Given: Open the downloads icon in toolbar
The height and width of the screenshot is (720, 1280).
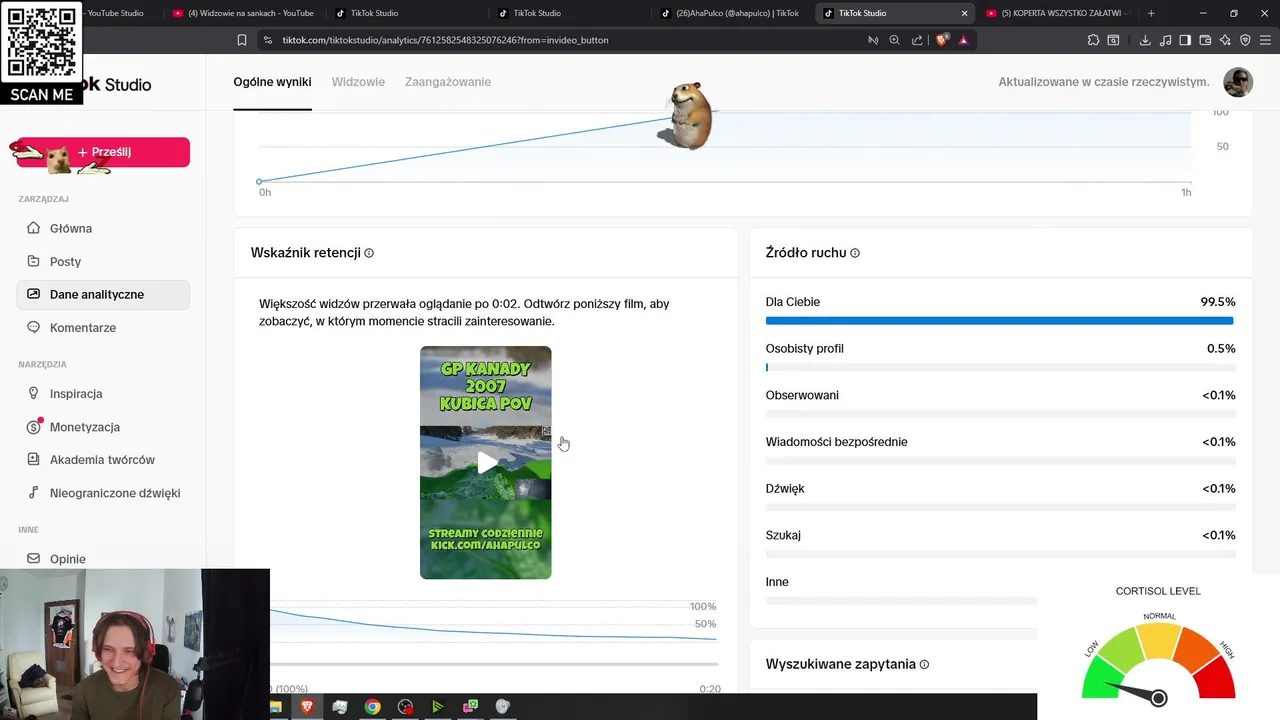Looking at the screenshot, I should tap(1145, 40).
